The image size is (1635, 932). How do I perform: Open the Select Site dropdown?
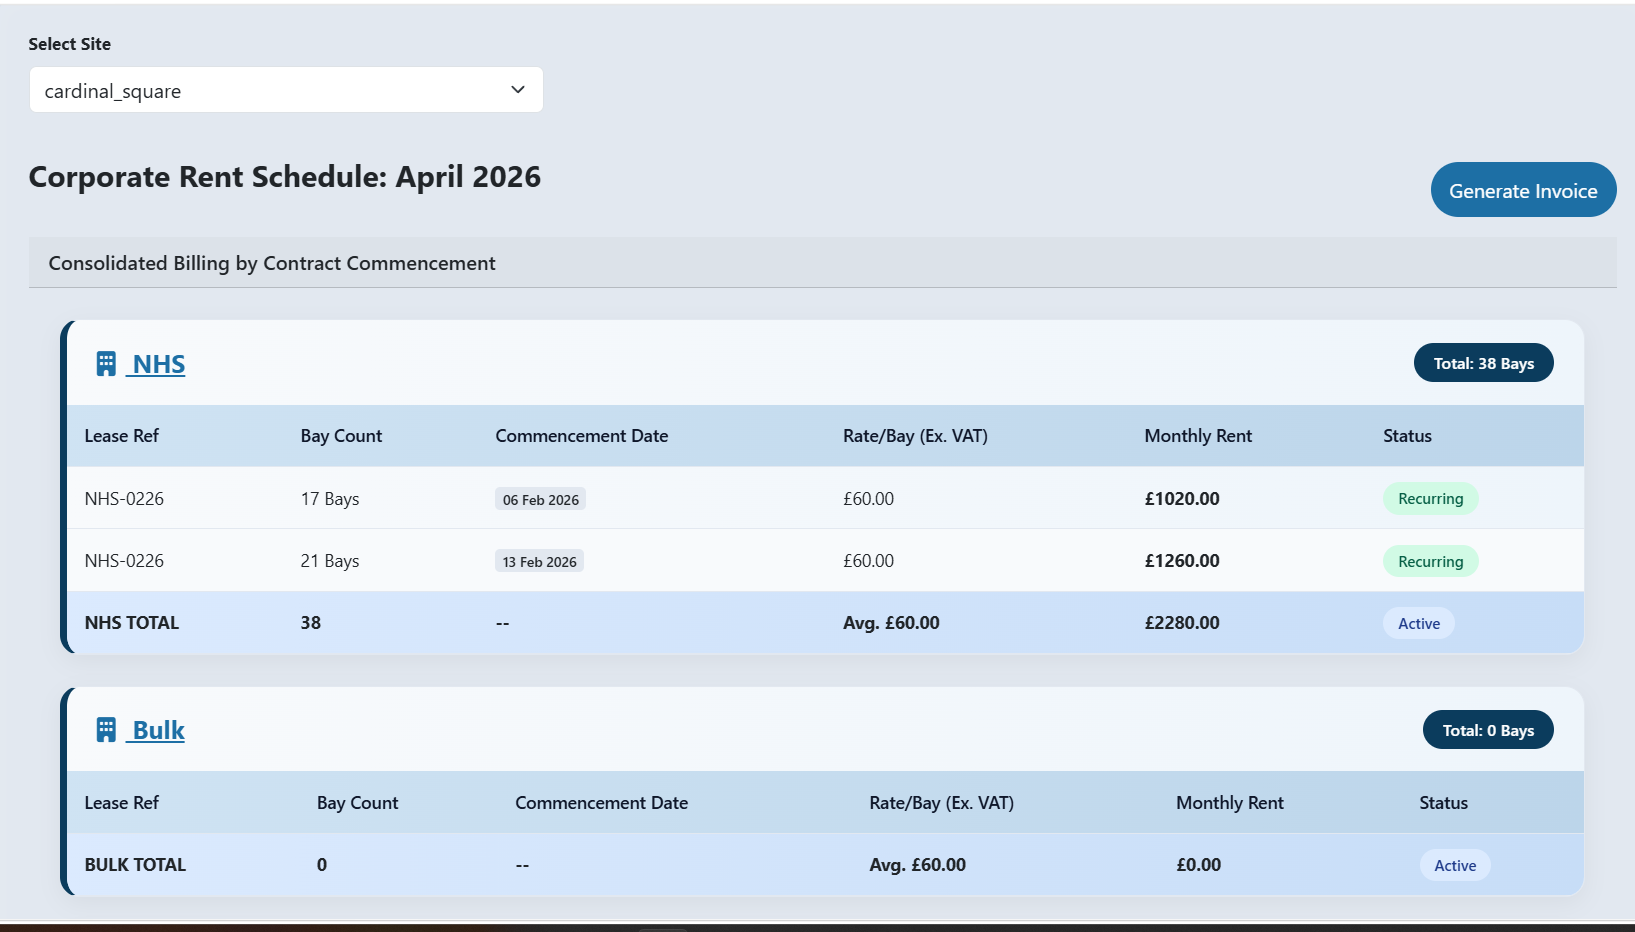(x=285, y=90)
